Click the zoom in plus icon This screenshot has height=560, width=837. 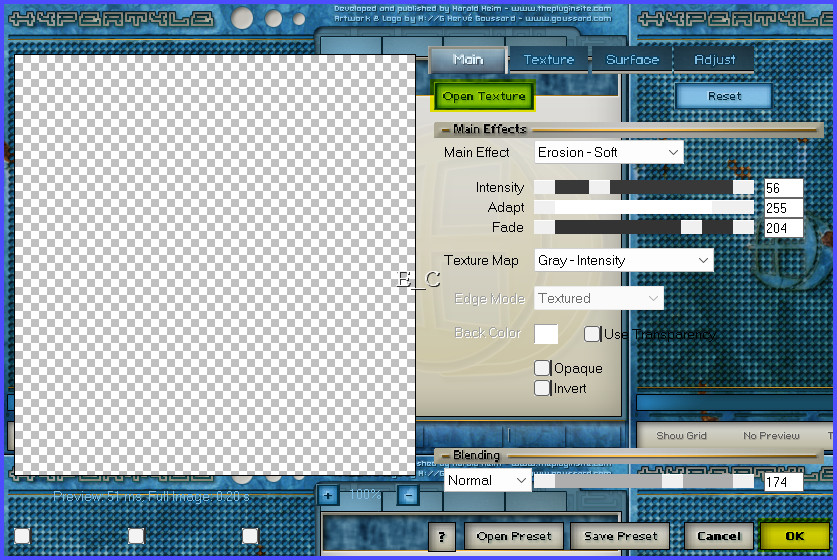pyautogui.click(x=328, y=494)
